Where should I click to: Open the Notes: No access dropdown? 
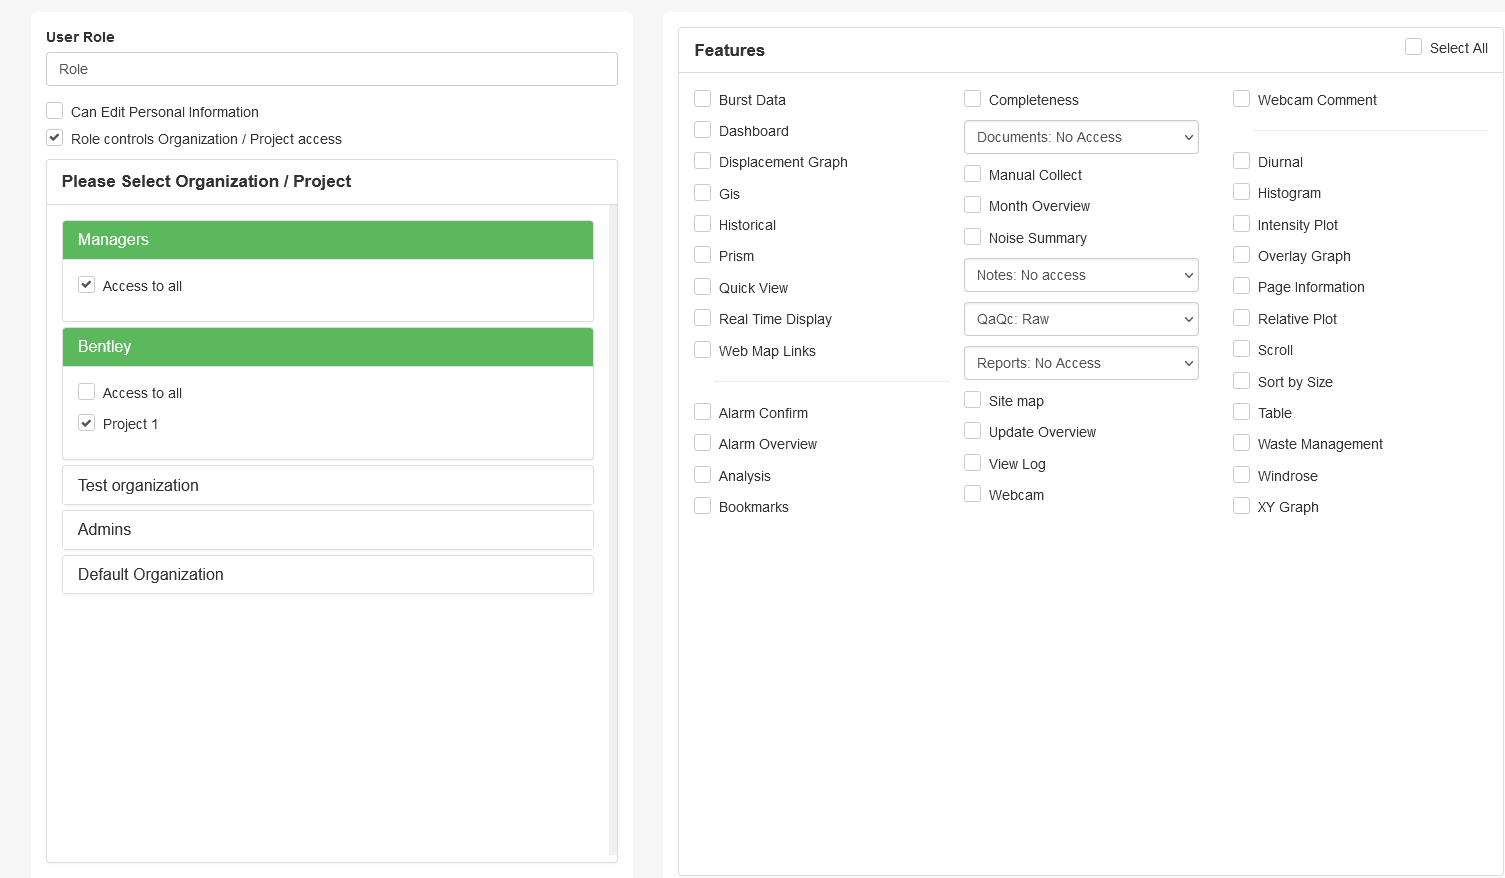[1081, 275]
